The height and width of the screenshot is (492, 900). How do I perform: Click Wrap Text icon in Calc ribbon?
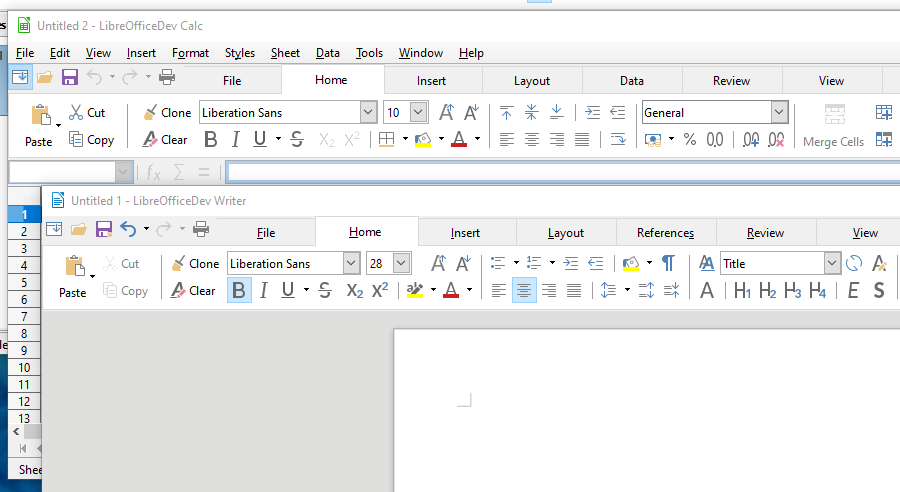(618, 140)
